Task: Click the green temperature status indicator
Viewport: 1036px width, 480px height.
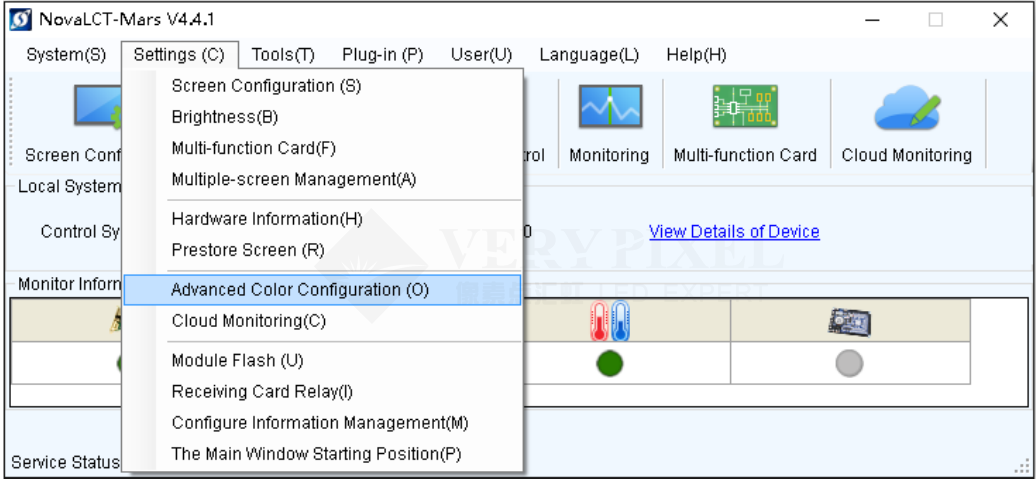Action: [x=610, y=364]
